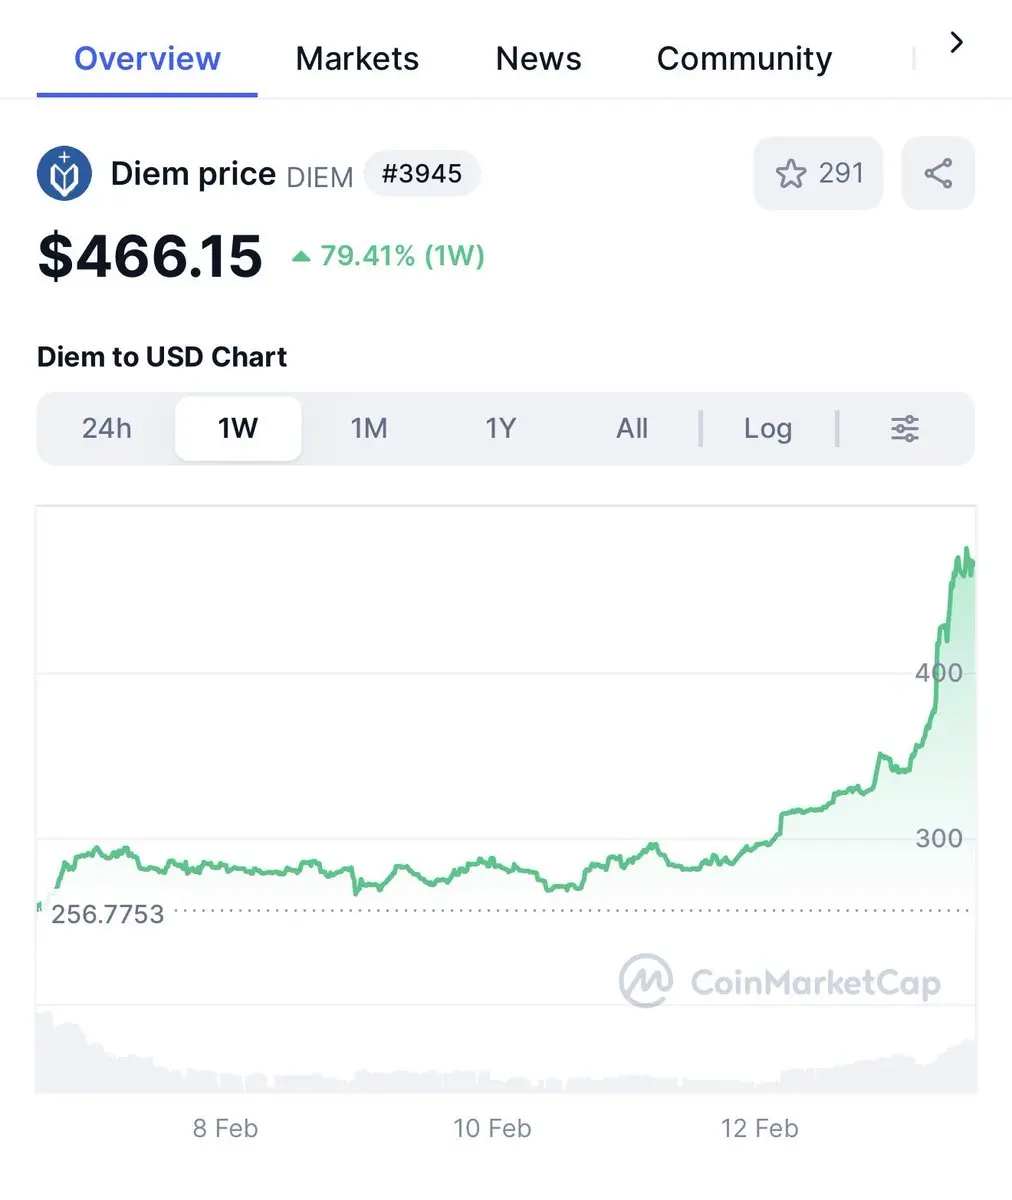This screenshot has width=1012, height=1200.
Task: Click the #3945 rank badge
Action: pos(422,174)
